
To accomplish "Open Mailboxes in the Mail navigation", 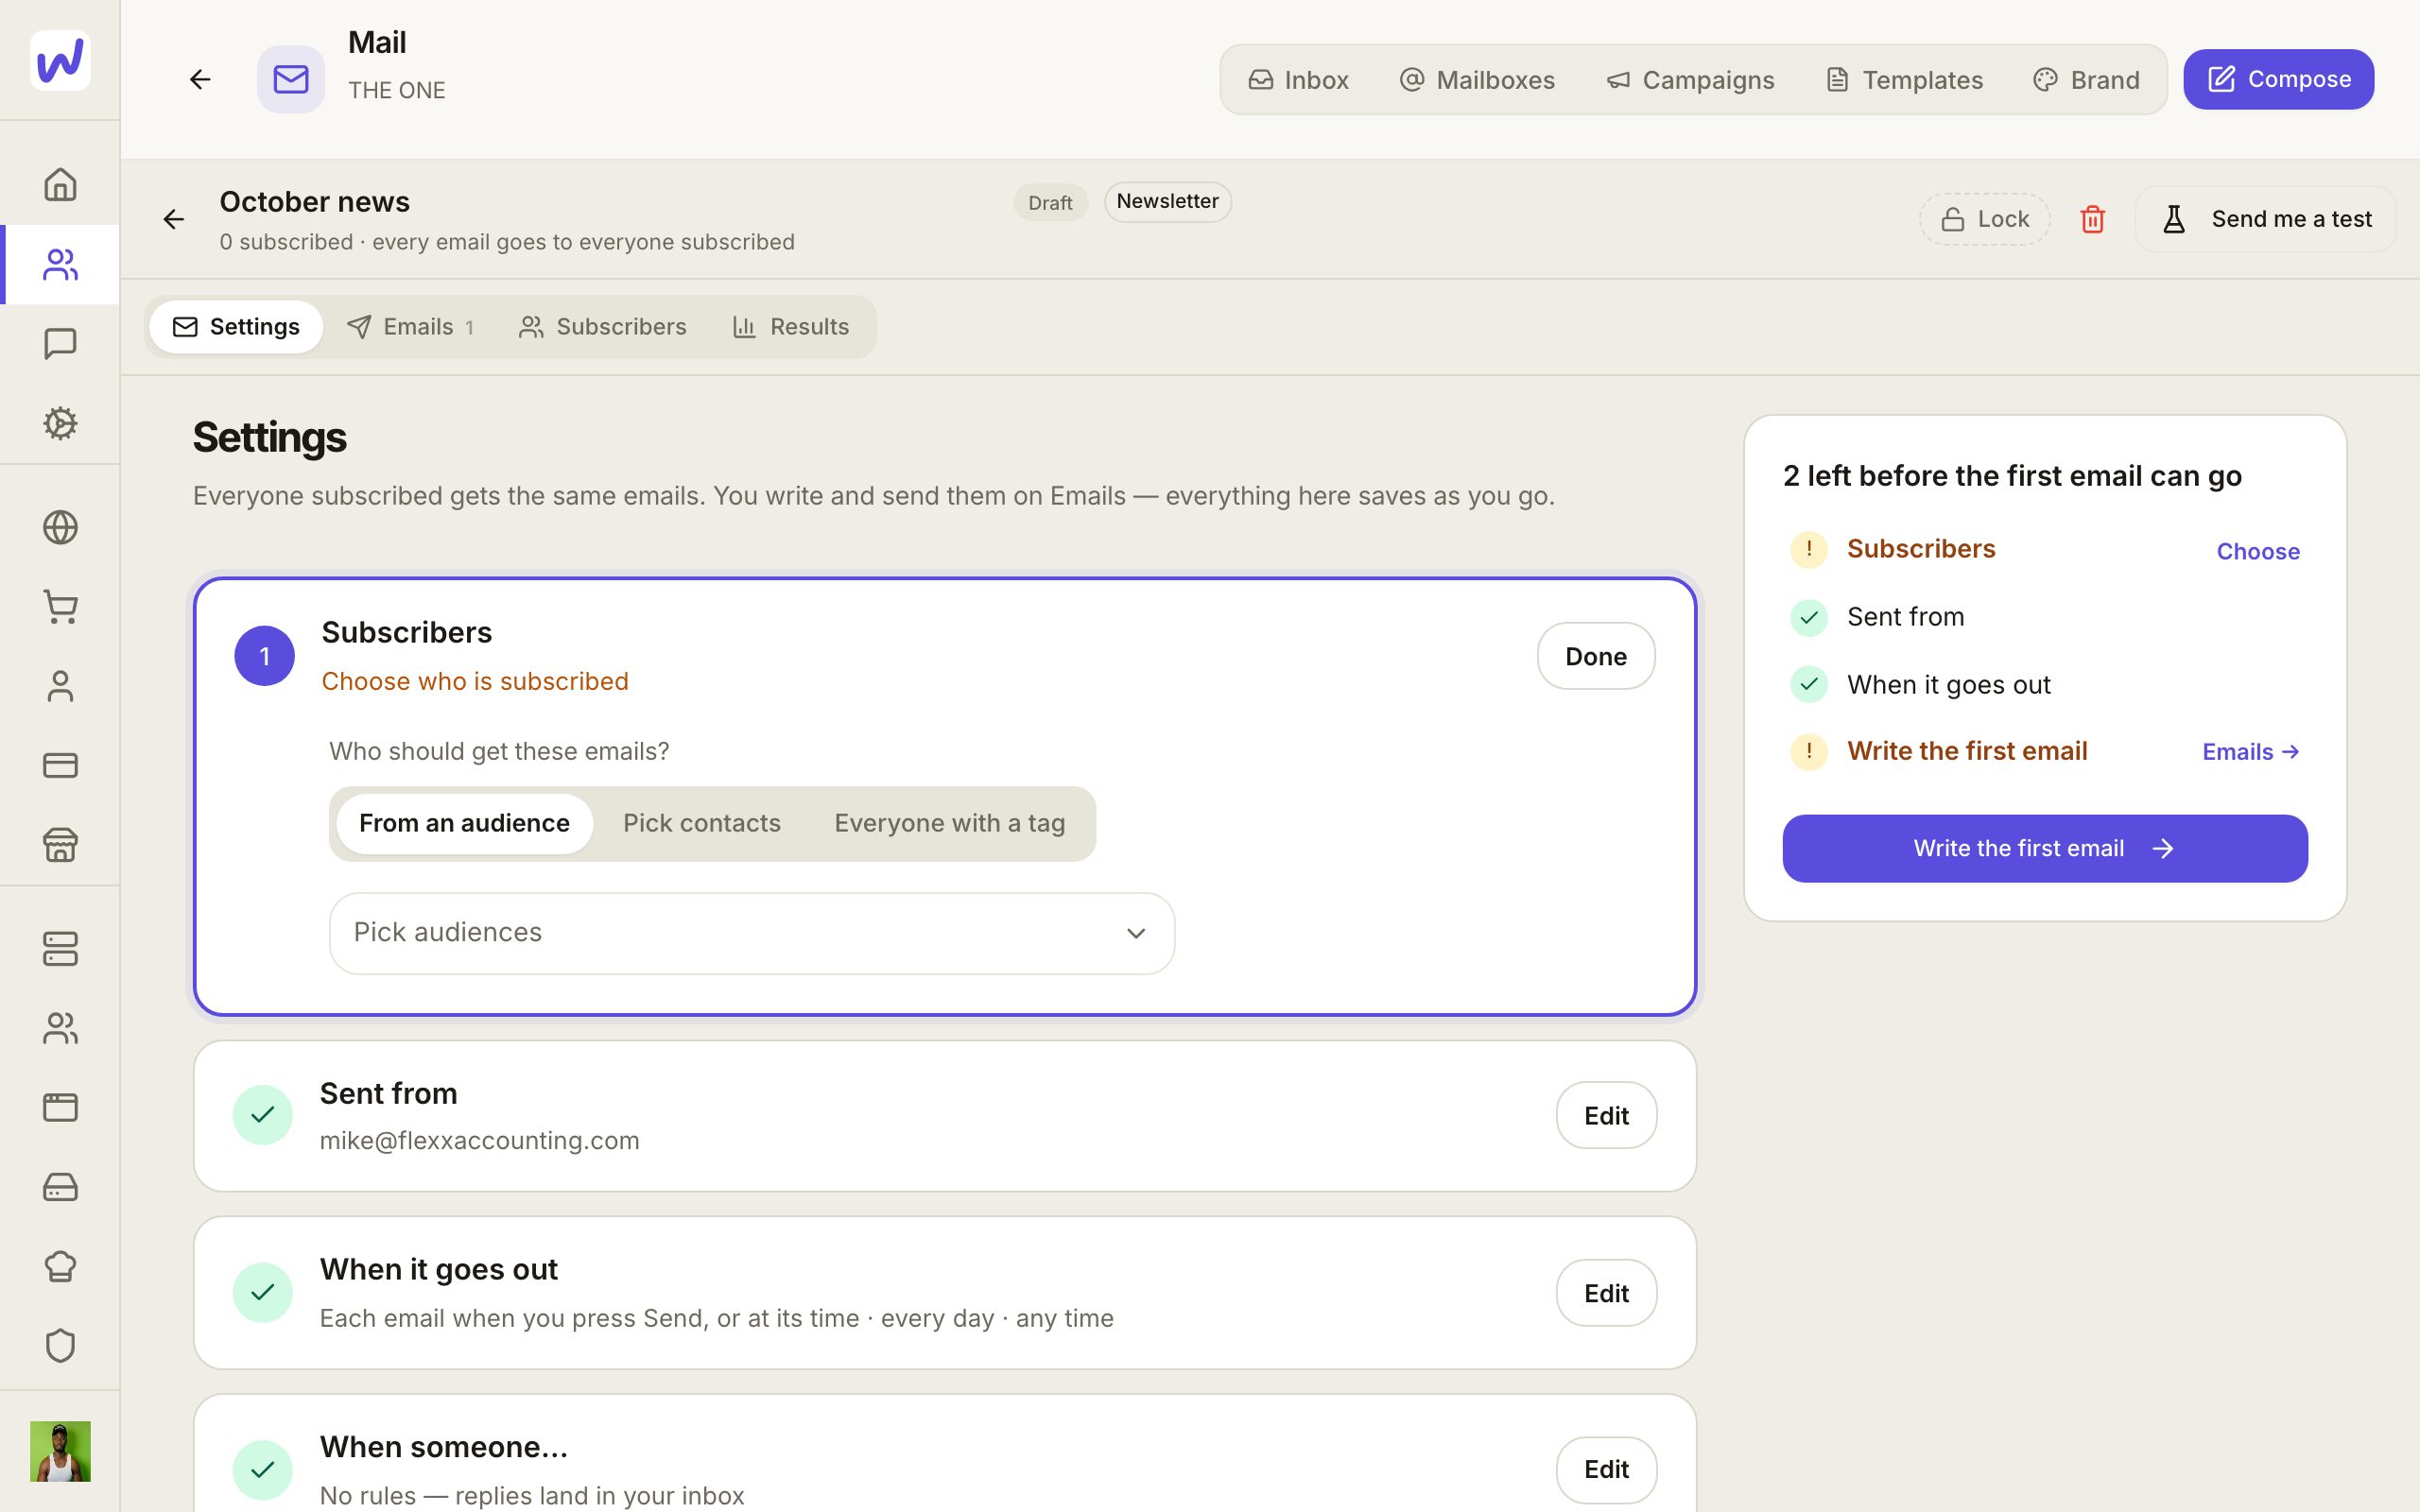I will [1476, 79].
